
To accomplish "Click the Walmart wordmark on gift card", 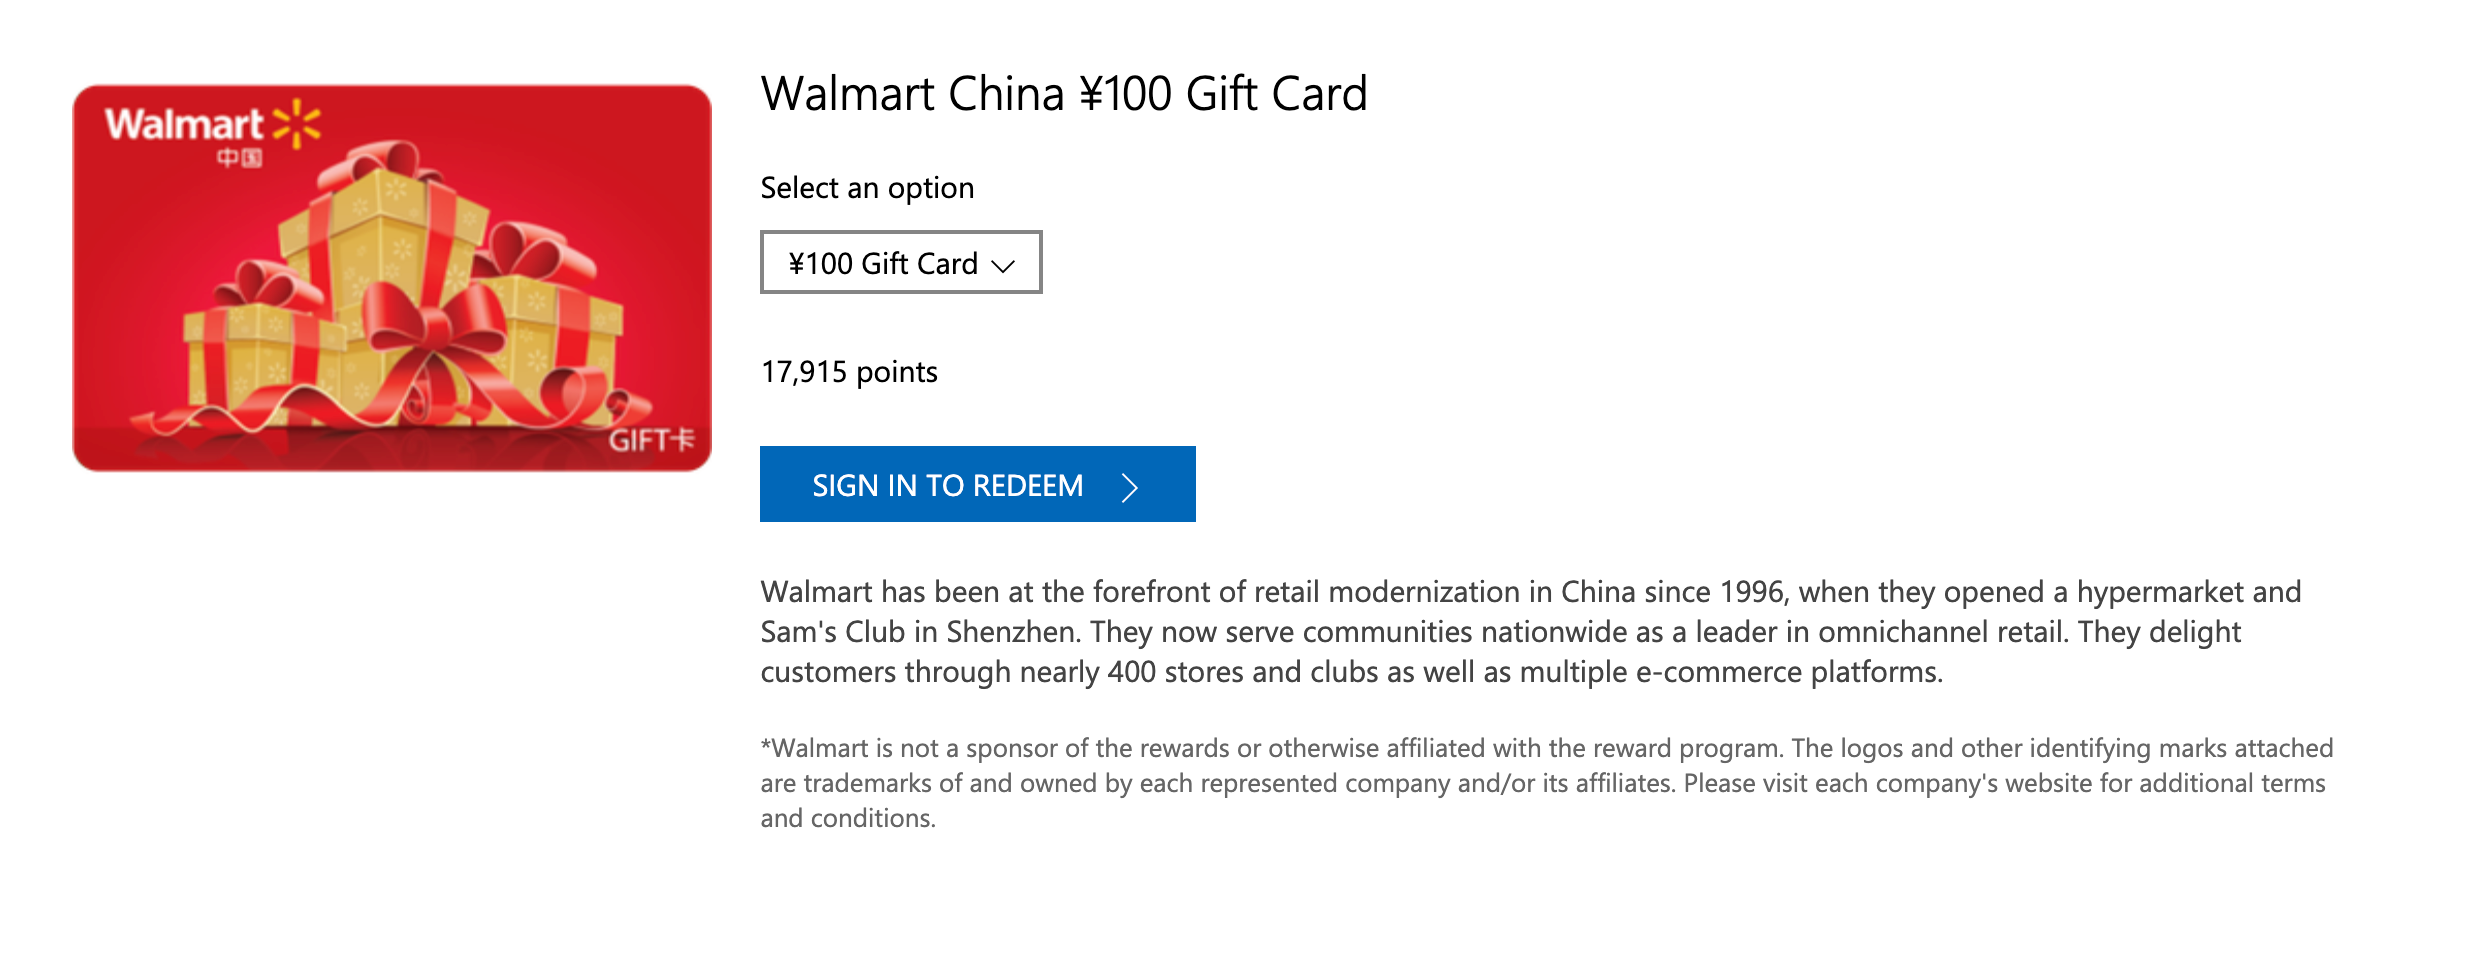I will click(x=184, y=125).
